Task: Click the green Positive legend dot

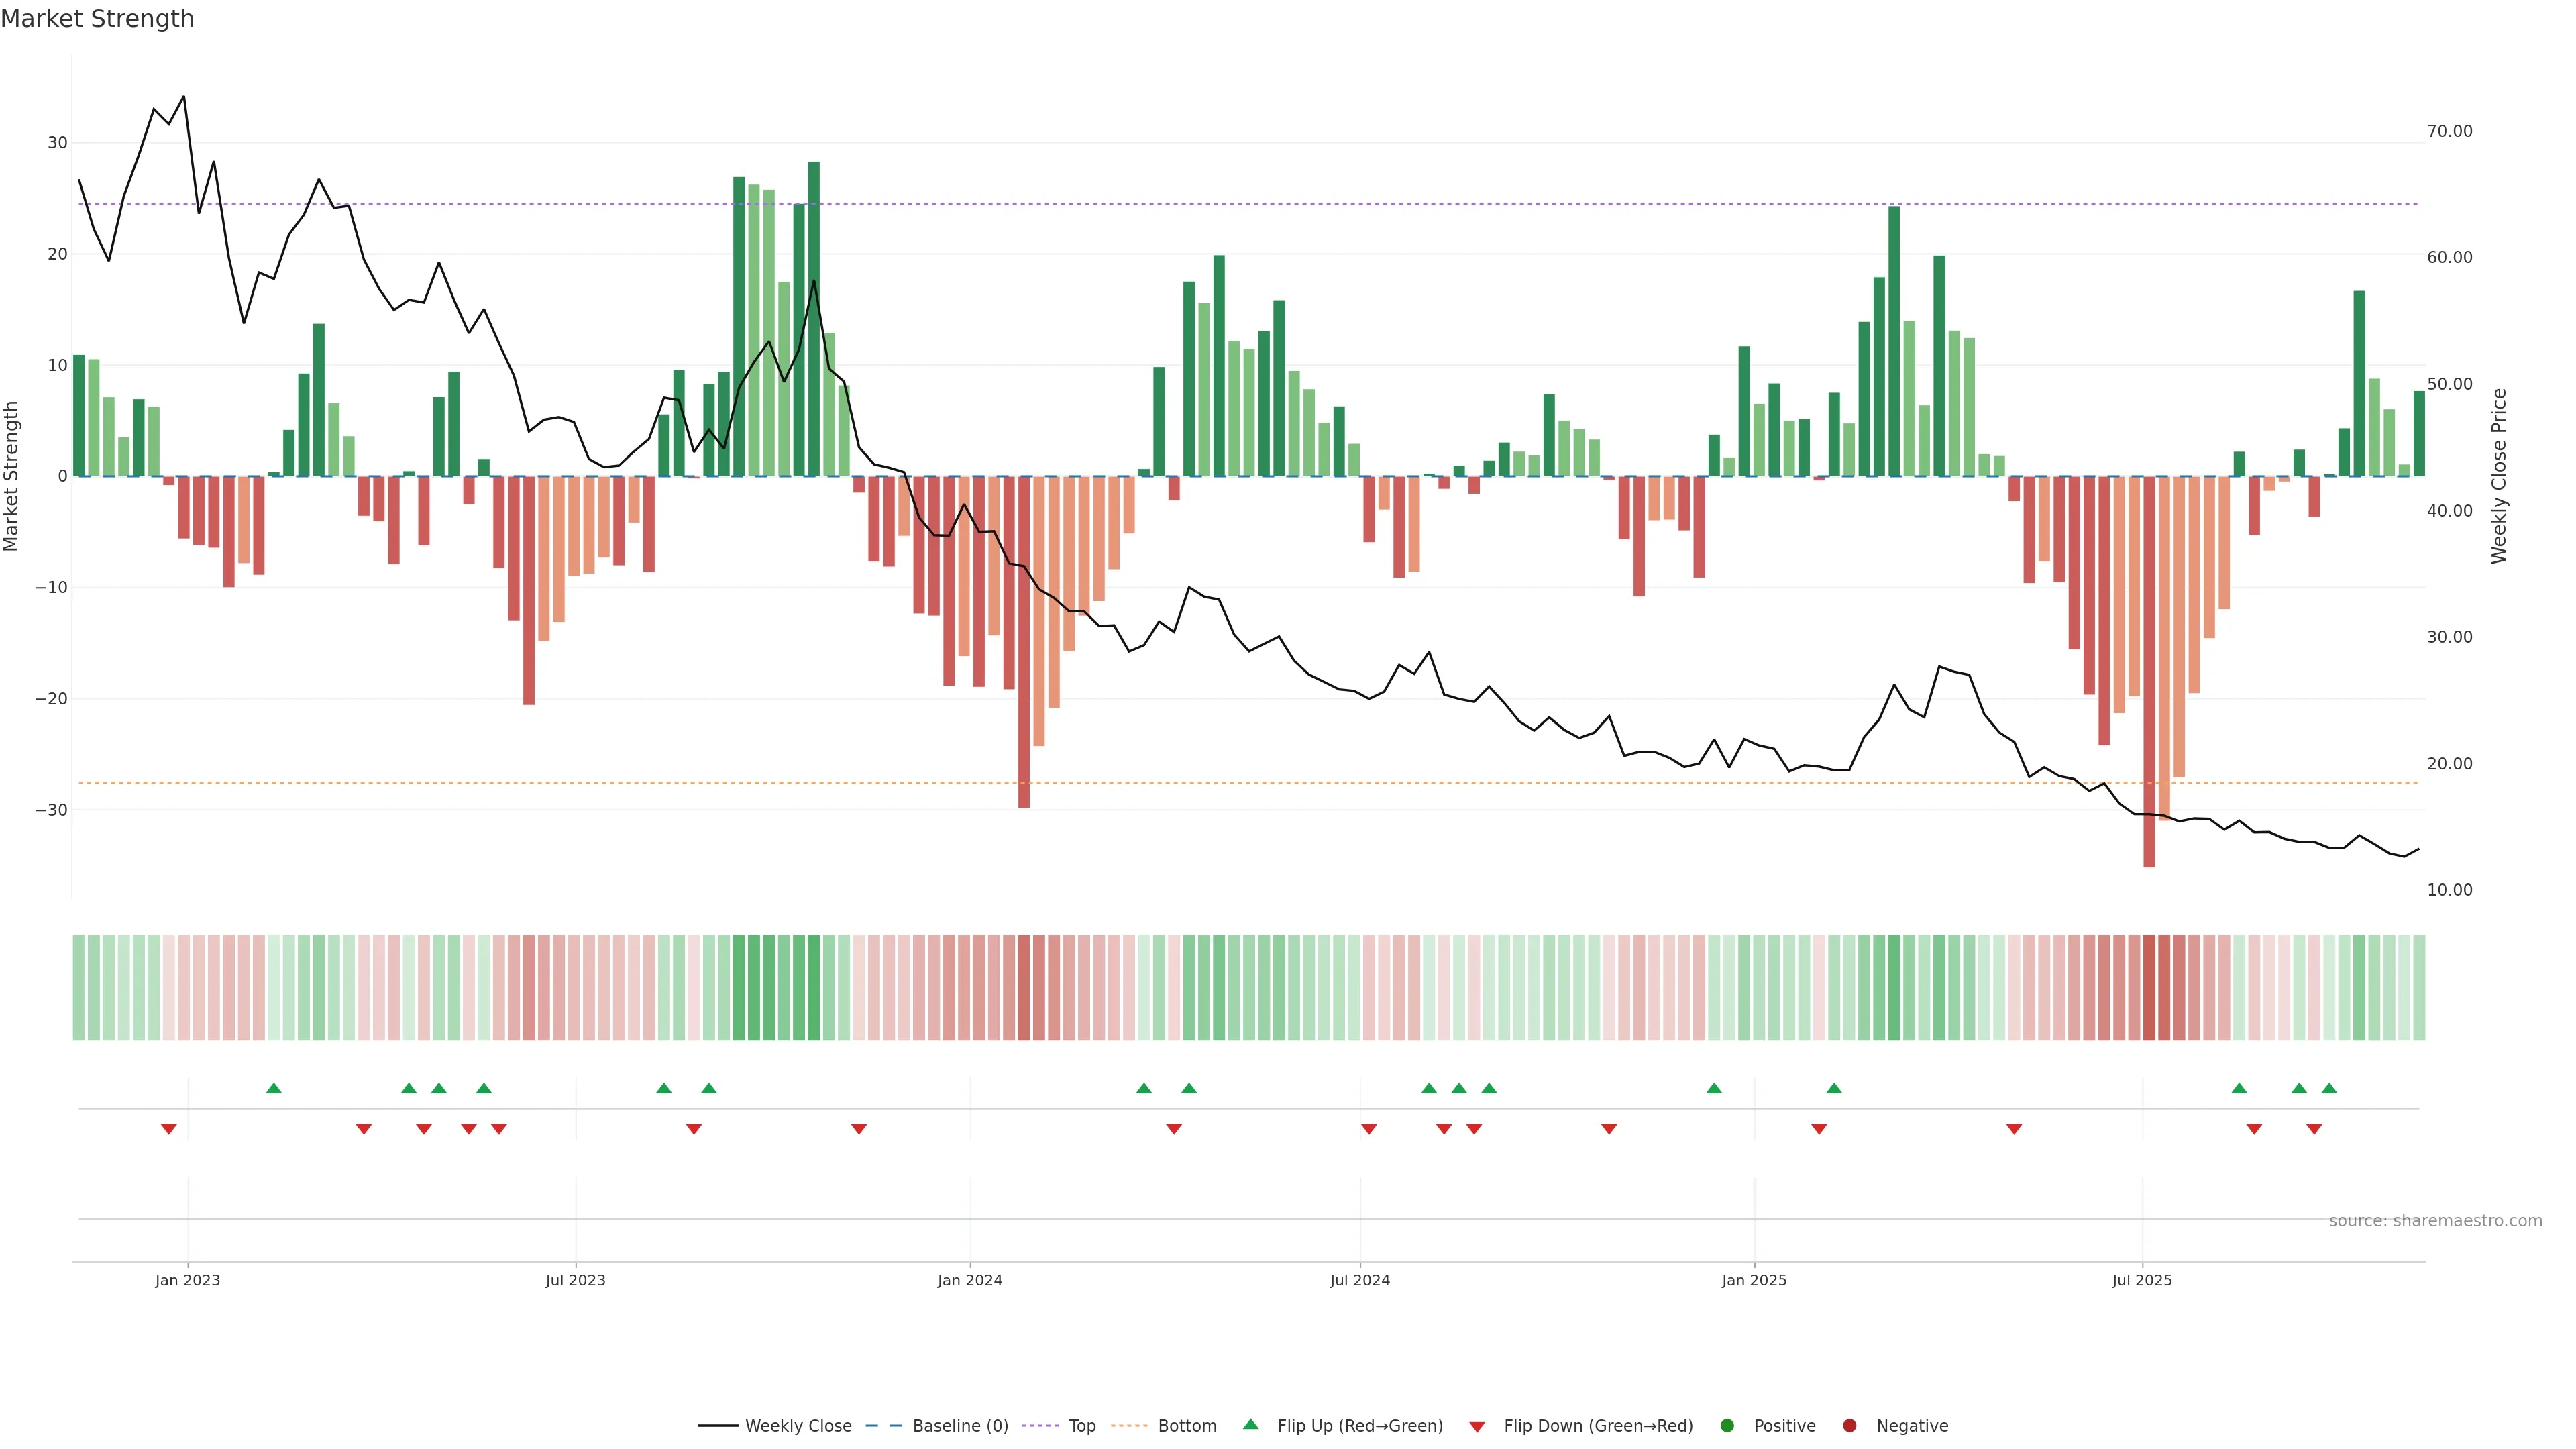Action: (1727, 1426)
